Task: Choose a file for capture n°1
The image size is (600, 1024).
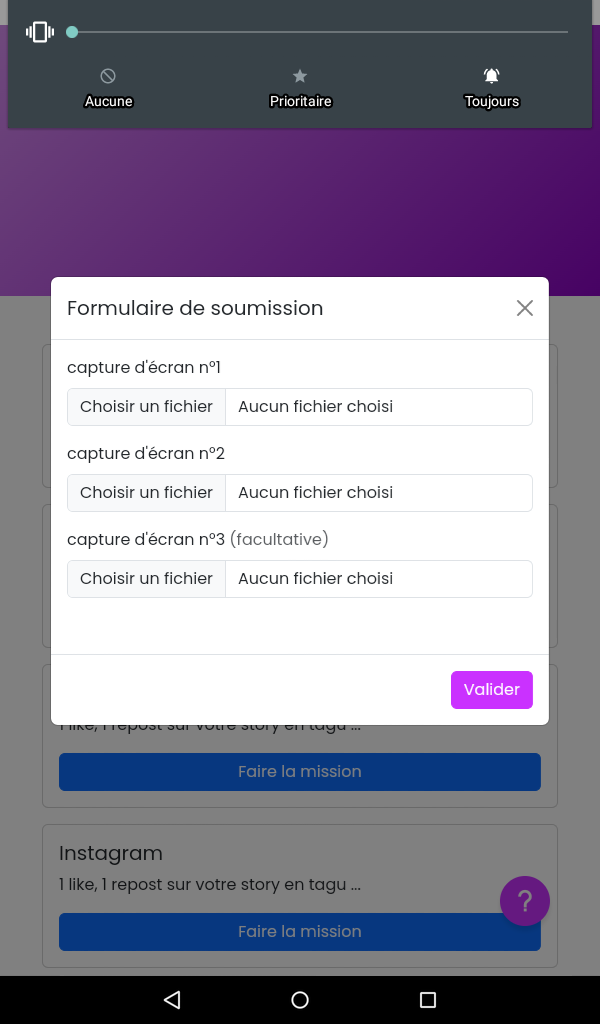Action: point(147,407)
